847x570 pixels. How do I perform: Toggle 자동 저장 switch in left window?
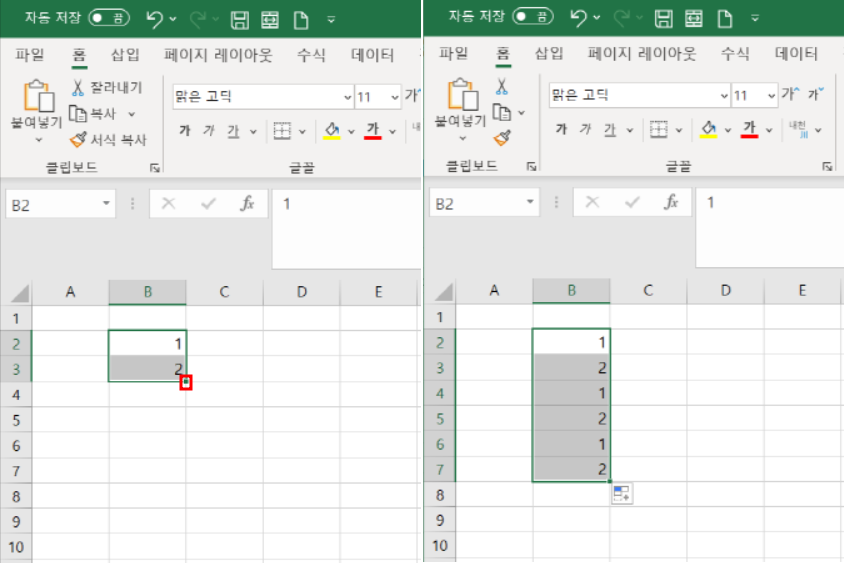109,18
